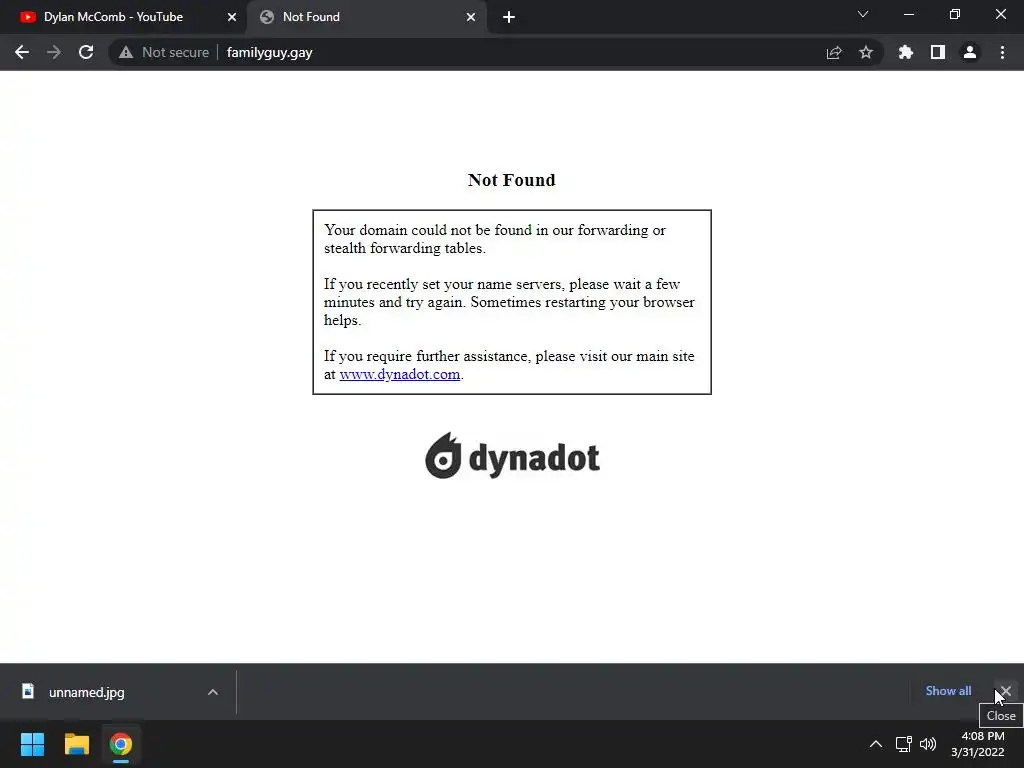View Not secure site information
Screen dimensions: 1024x768
pos(164,52)
